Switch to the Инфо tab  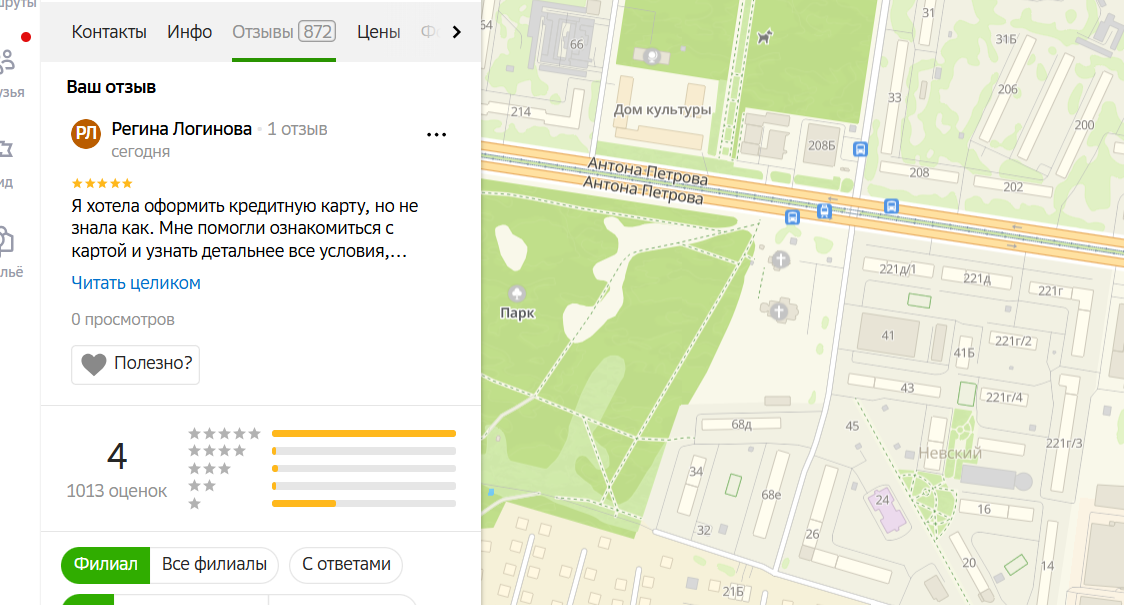189,32
